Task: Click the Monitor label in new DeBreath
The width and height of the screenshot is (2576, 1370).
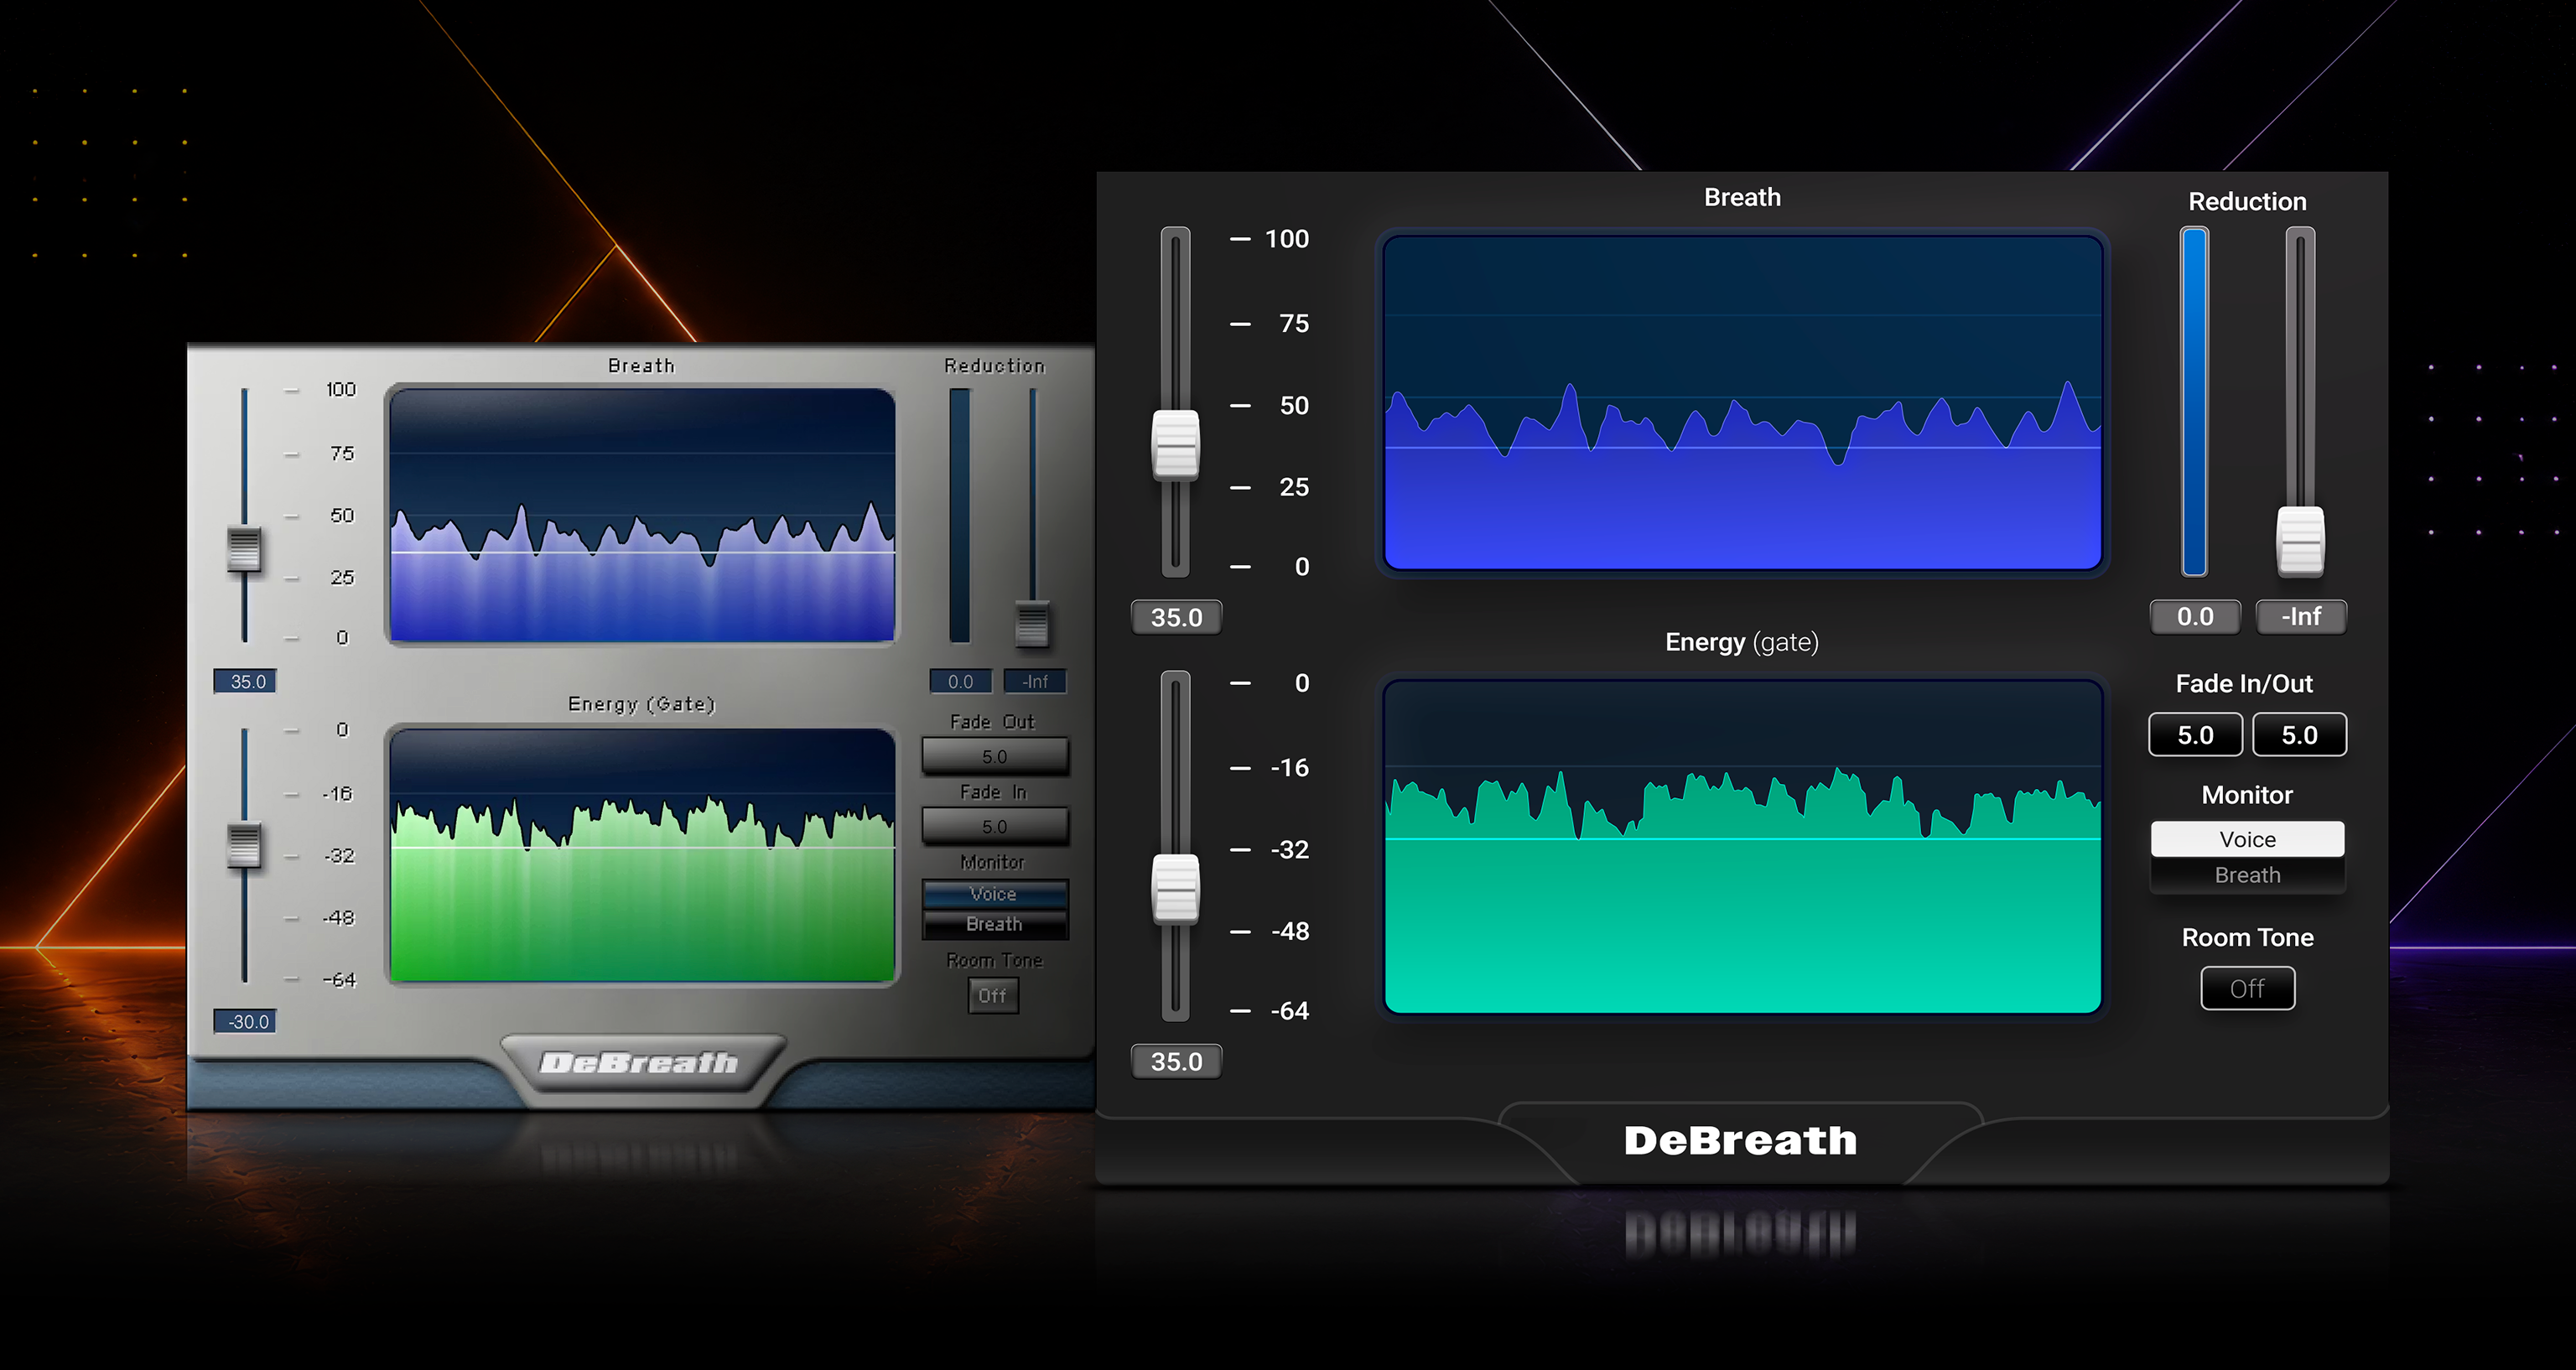Action: pos(2247,795)
